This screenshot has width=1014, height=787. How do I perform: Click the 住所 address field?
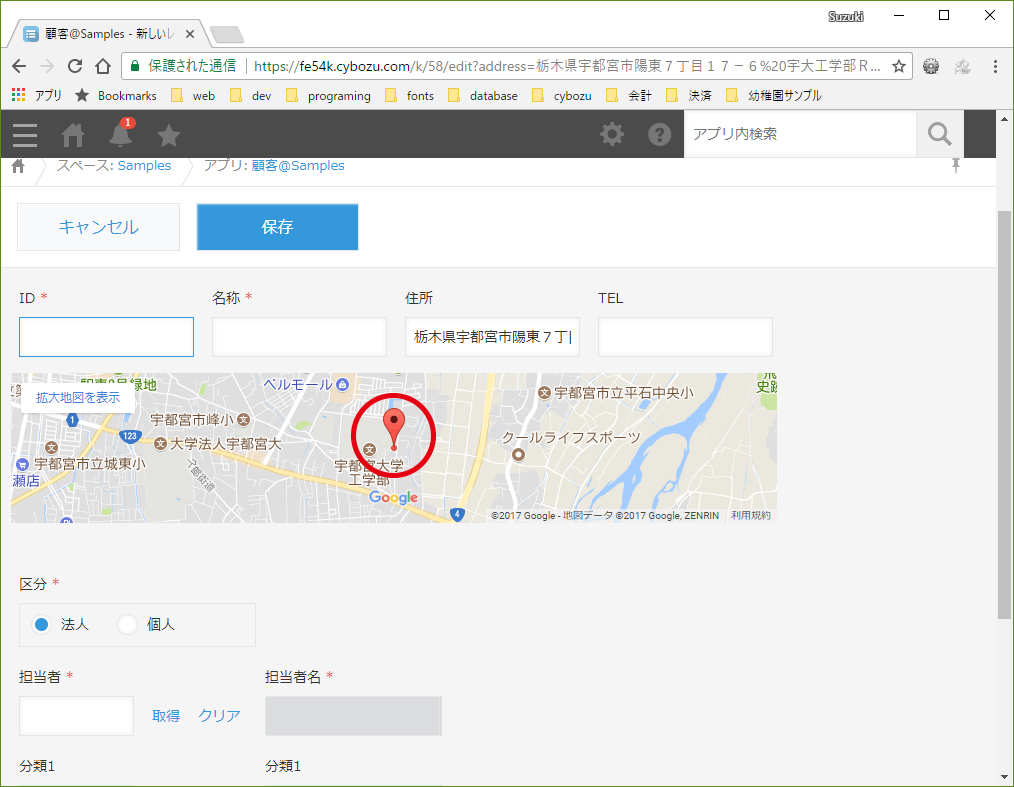pos(492,337)
